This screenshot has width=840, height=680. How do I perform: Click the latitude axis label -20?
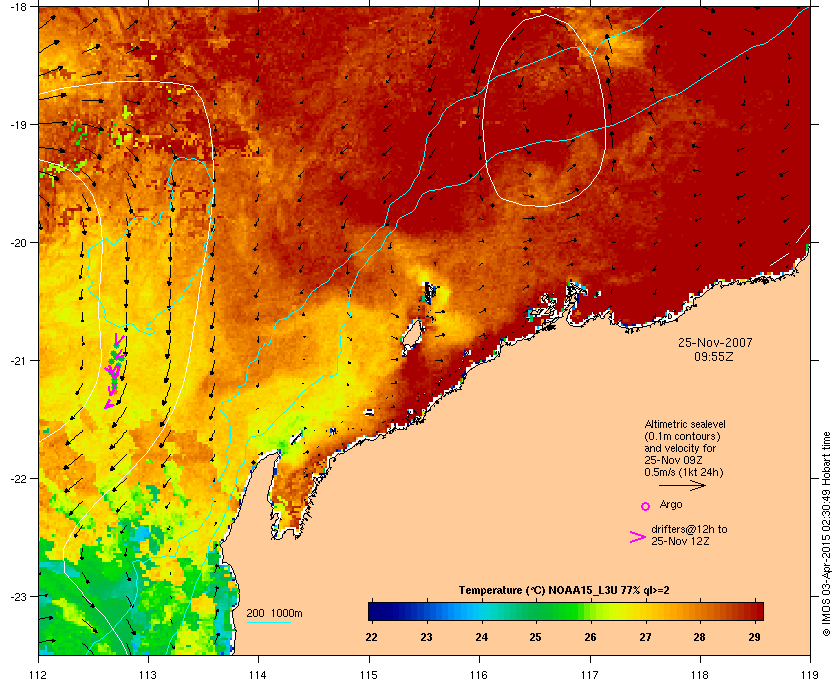[18, 242]
